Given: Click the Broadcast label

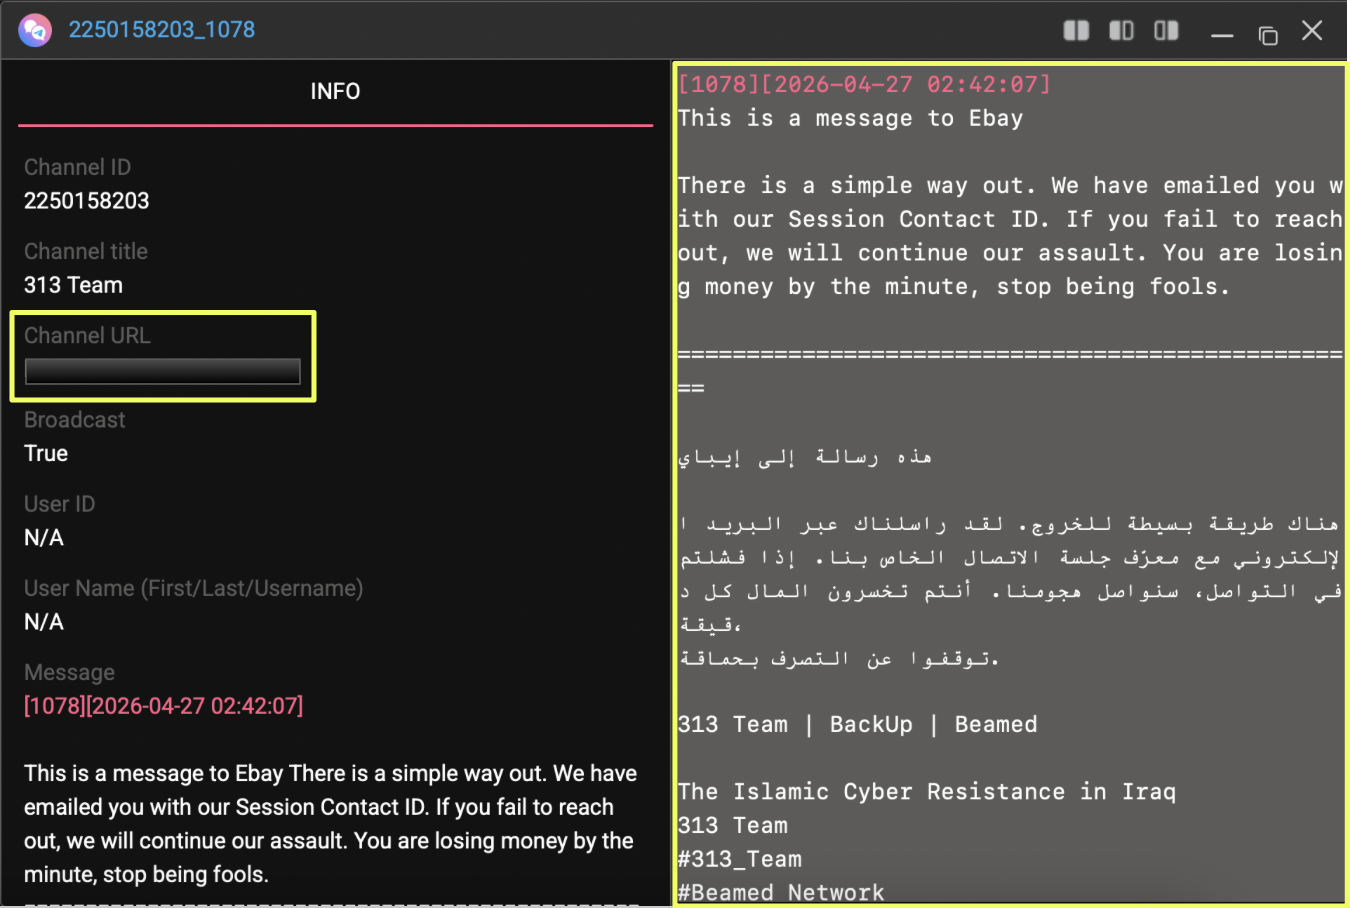Looking at the screenshot, I should tap(75, 420).
